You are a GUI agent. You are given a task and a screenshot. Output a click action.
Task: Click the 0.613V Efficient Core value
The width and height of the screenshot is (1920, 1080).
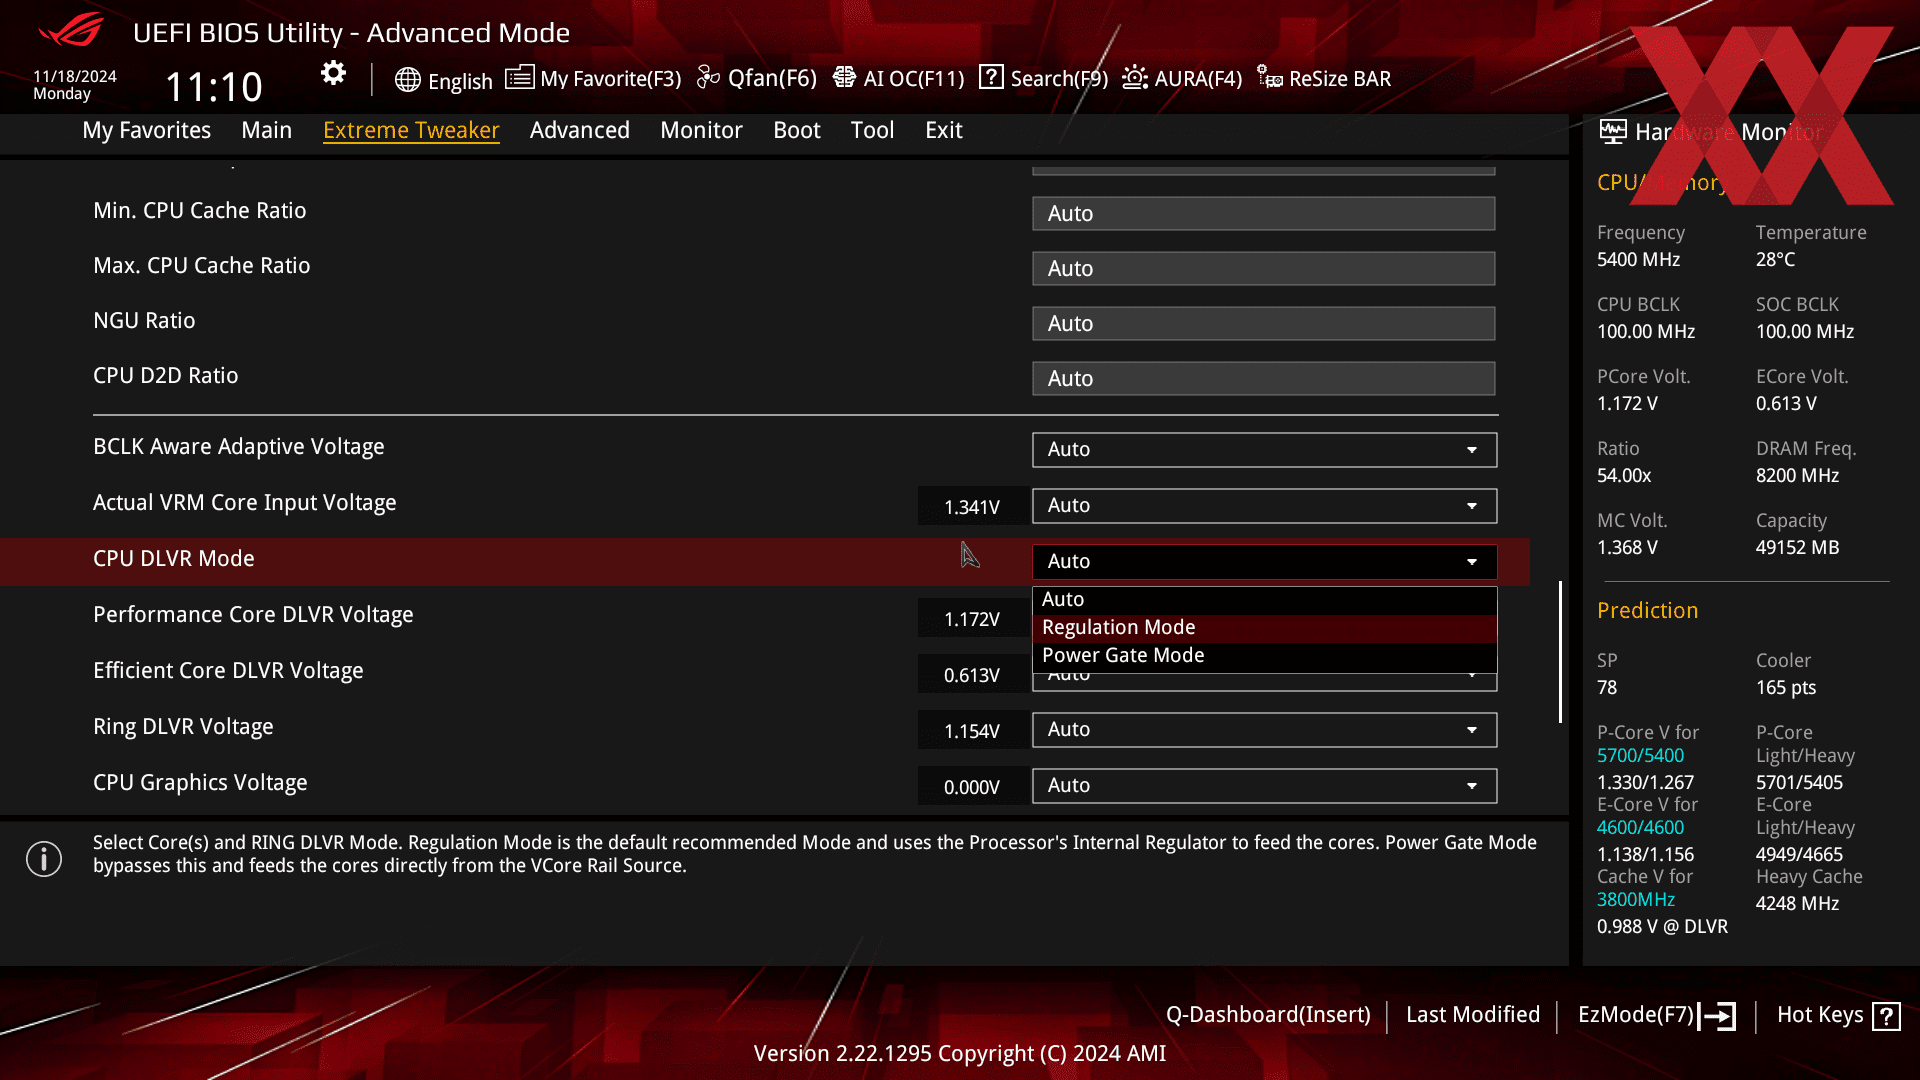point(972,675)
